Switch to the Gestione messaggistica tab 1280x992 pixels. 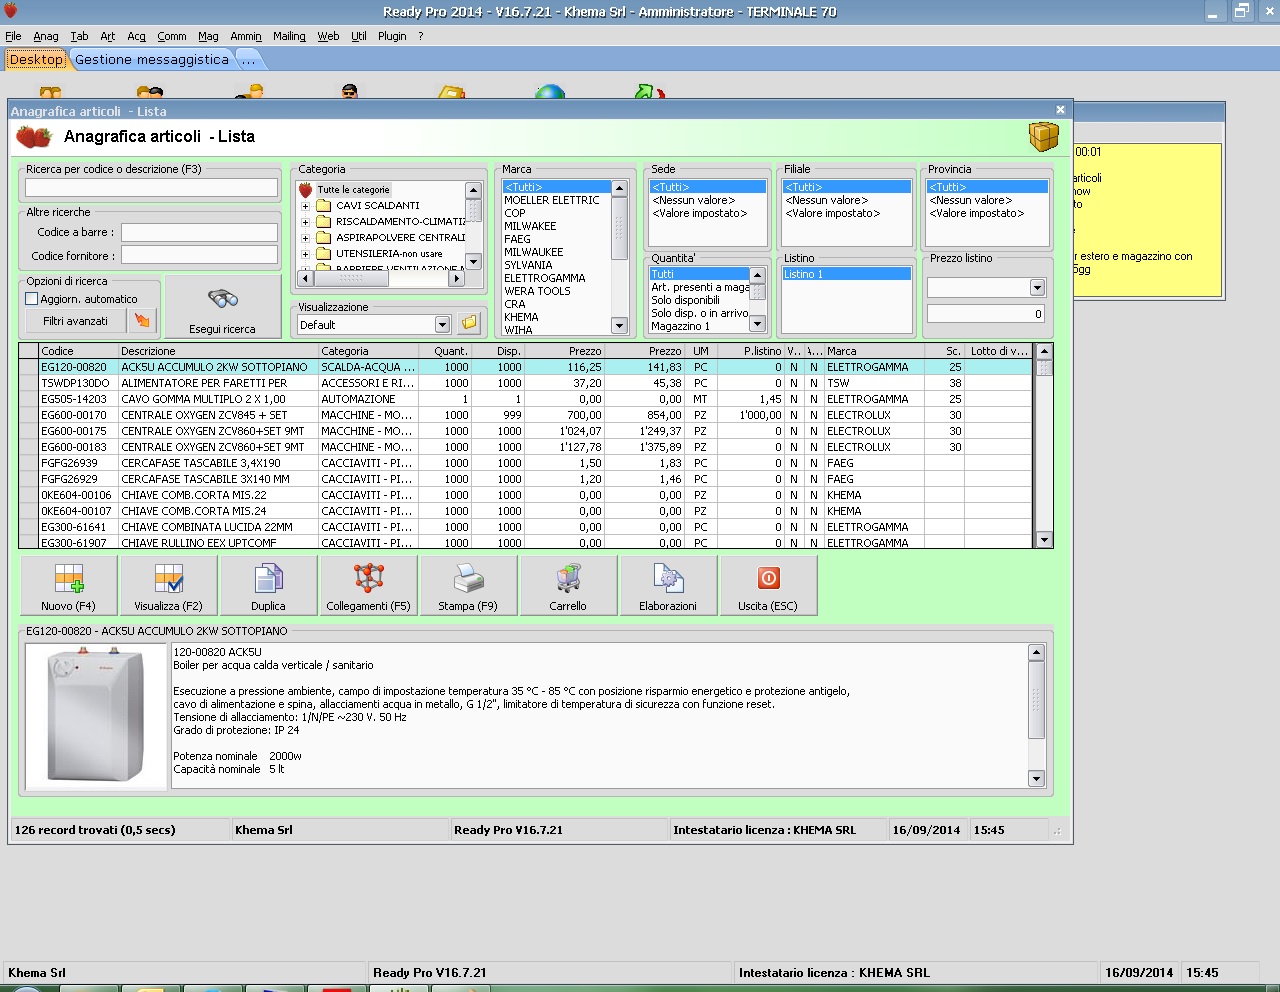pyautogui.click(x=152, y=60)
